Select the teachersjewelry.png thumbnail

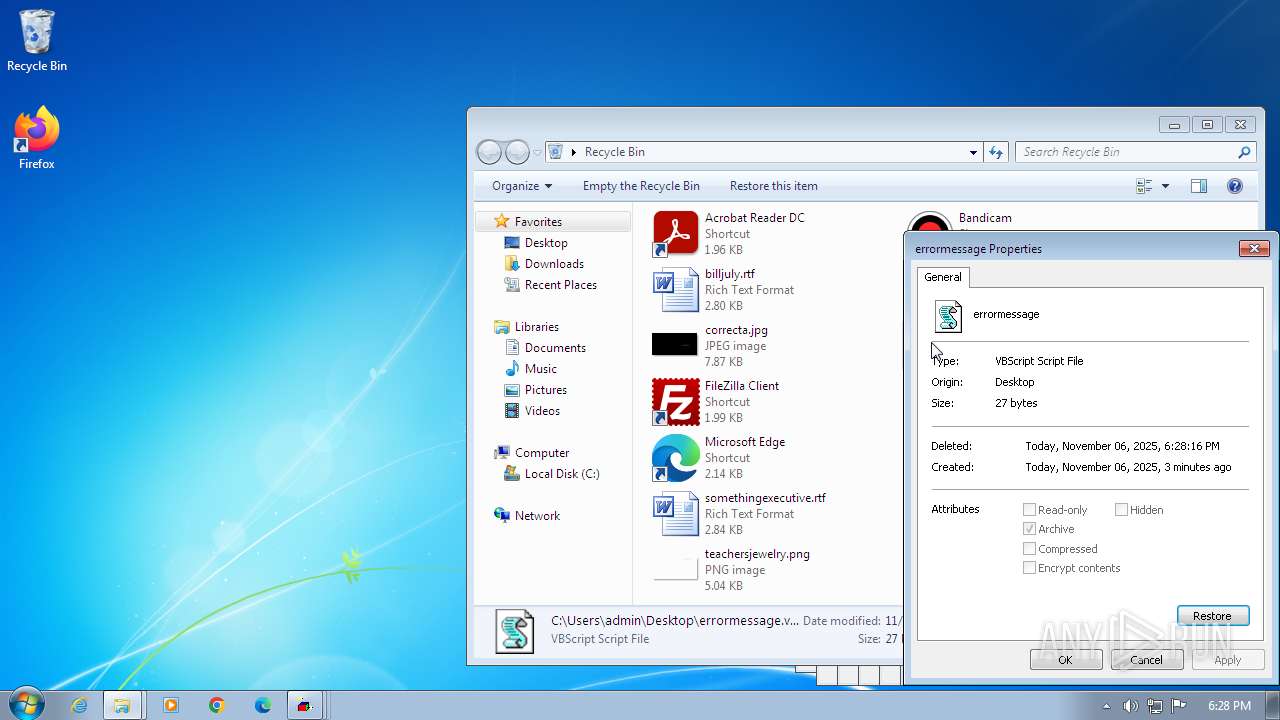tap(675, 569)
